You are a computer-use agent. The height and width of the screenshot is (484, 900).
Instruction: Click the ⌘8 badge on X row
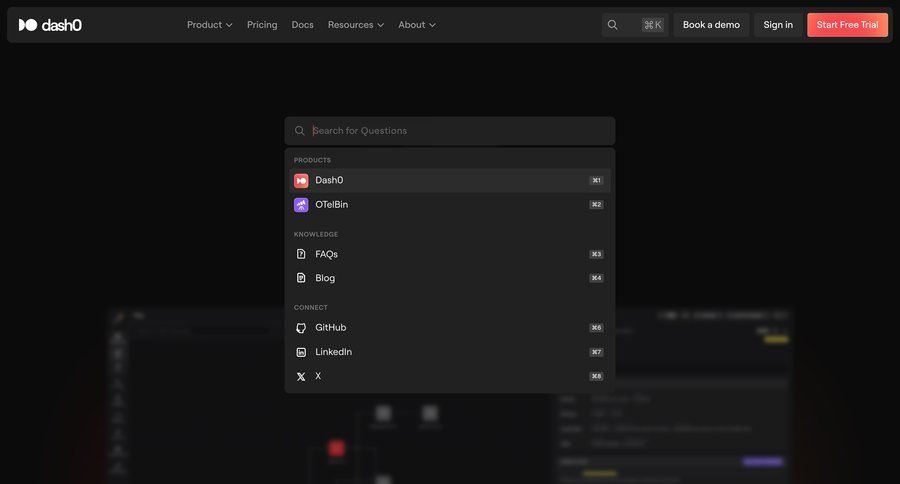(x=596, y=376)
